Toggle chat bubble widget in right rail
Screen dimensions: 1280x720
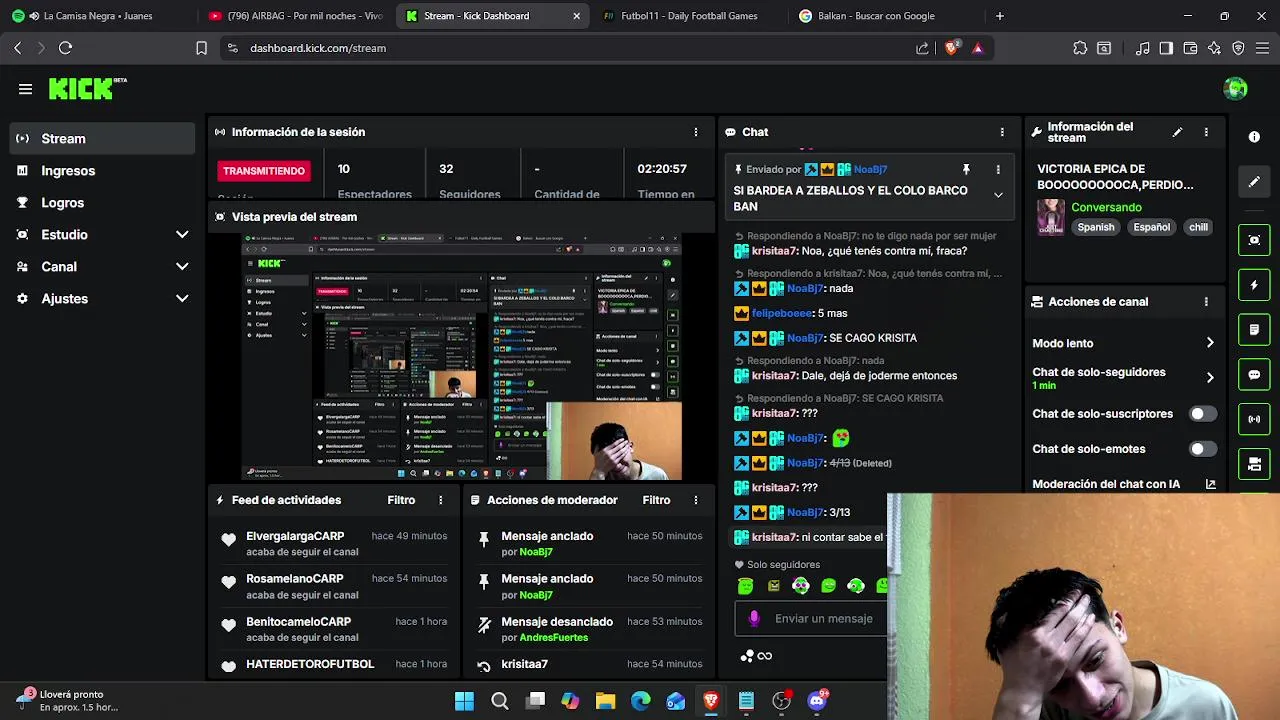click(x=1254, y=374)
